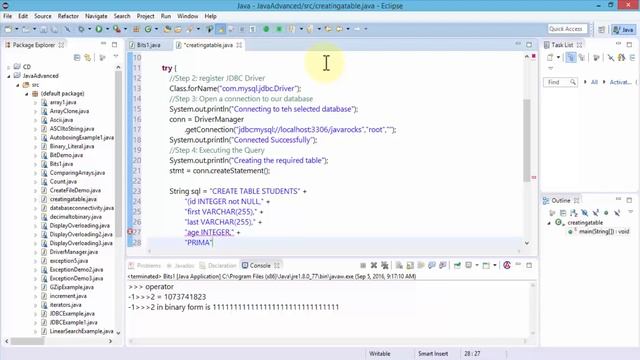
Task: Click Display Selected Console monitor icon
Action: [469, 265]
